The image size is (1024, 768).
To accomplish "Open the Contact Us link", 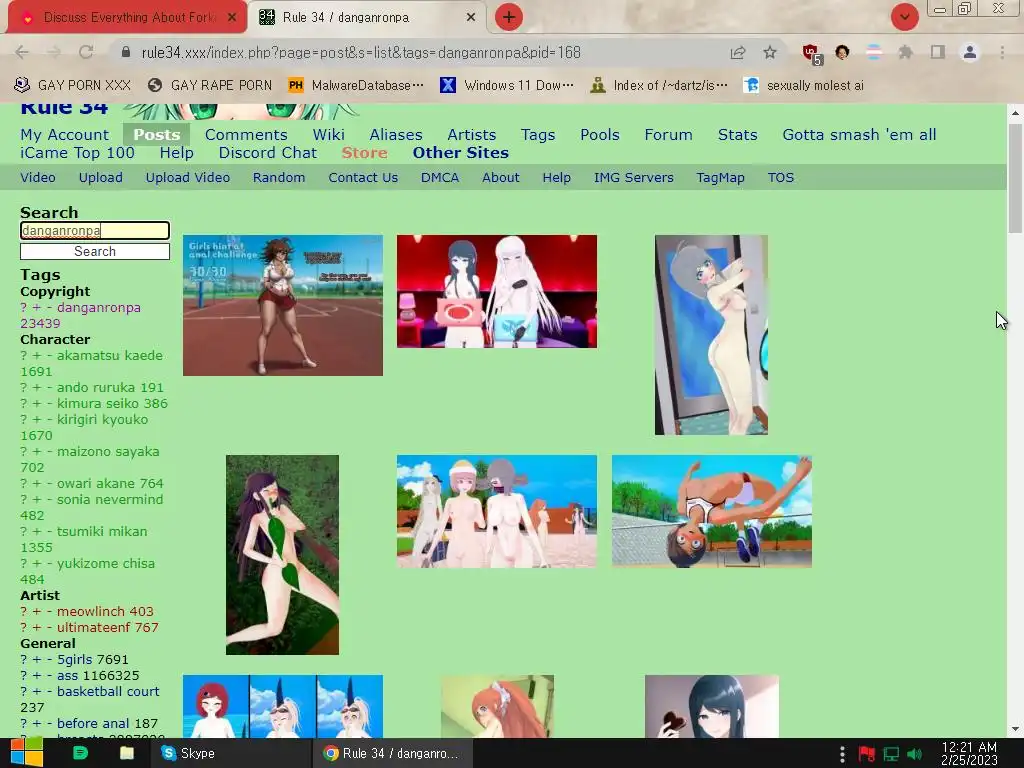I will 363,178.
